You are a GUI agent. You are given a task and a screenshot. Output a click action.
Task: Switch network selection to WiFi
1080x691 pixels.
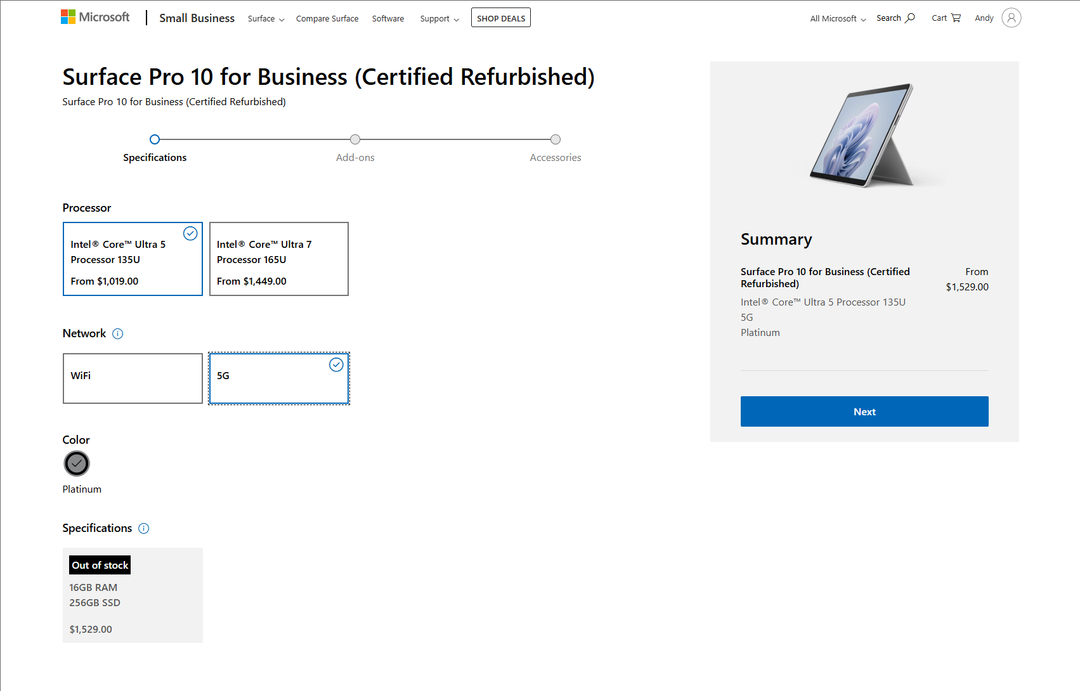[132, 378]
